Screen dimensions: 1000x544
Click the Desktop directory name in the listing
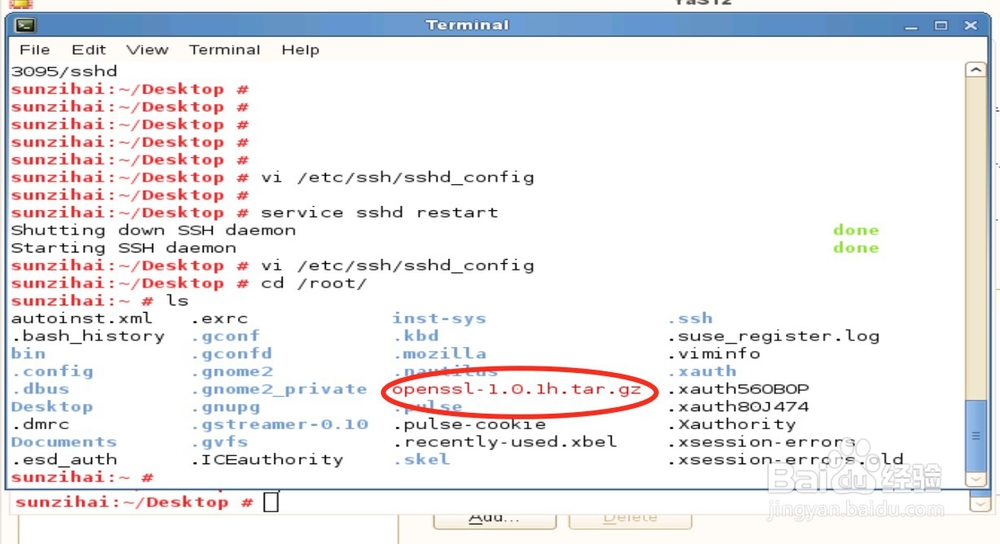[52, 407]
